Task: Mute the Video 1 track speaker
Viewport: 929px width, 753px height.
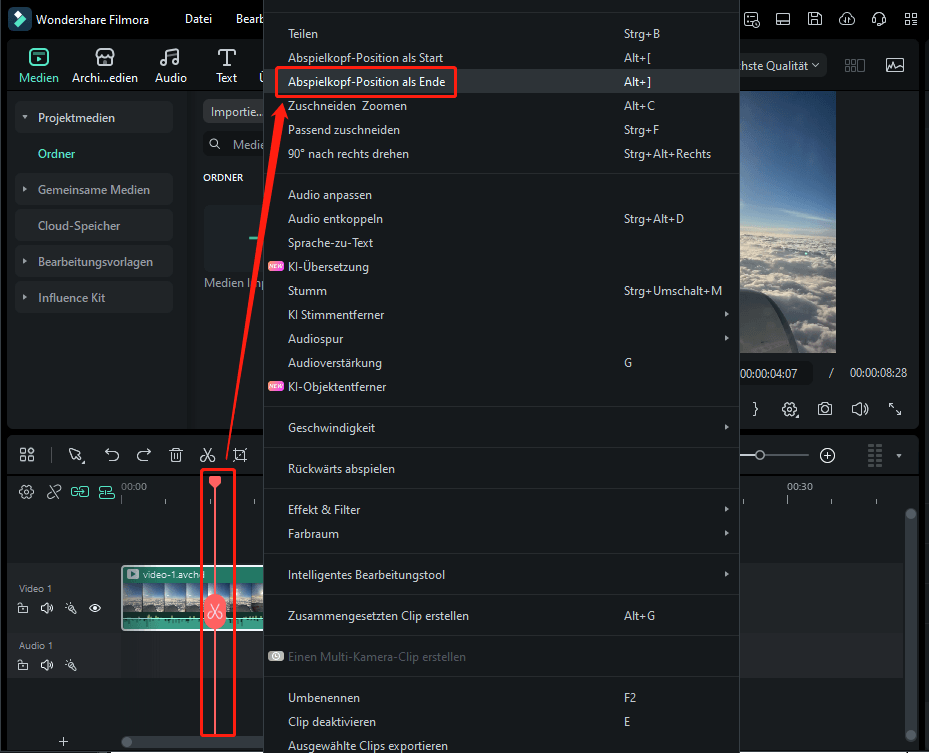Action: click(47, 608)
